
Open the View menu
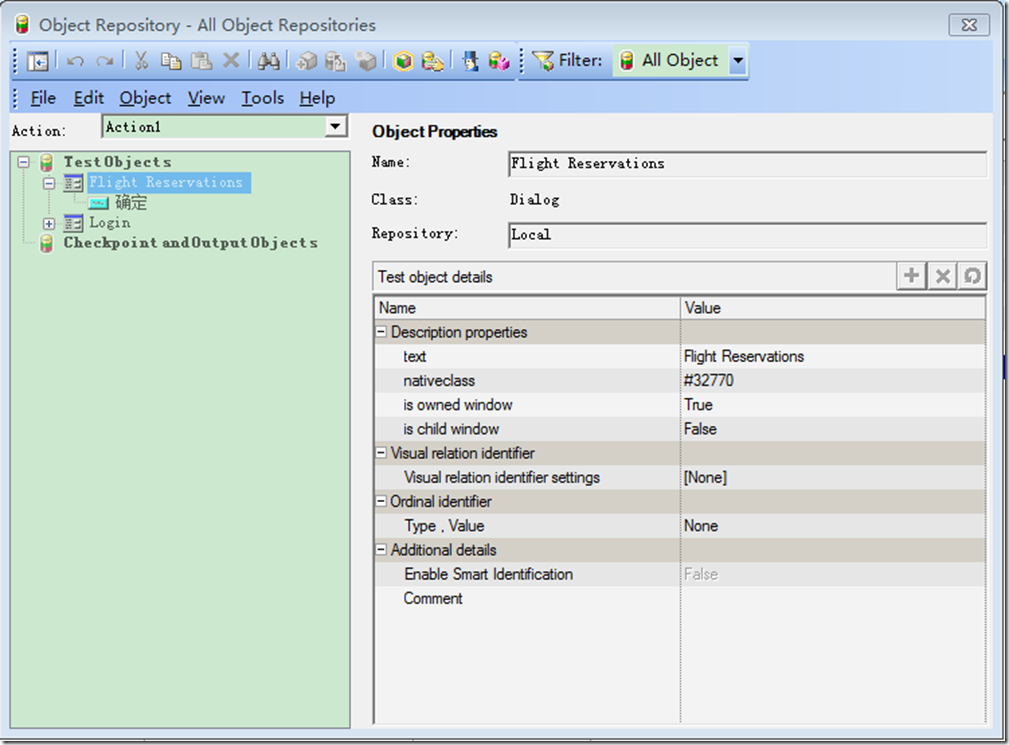pos(206,98)
